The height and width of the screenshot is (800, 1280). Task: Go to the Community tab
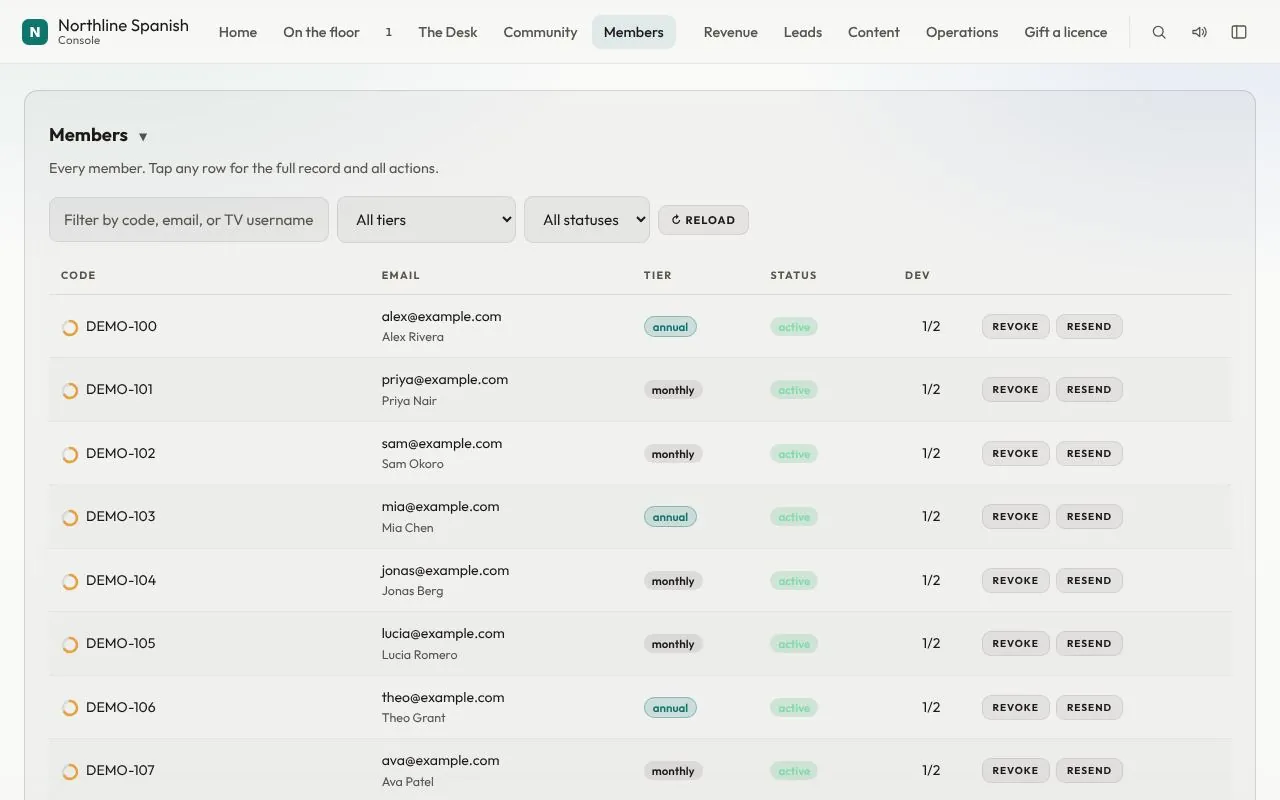pyautogui.click(x=540, y=32)
